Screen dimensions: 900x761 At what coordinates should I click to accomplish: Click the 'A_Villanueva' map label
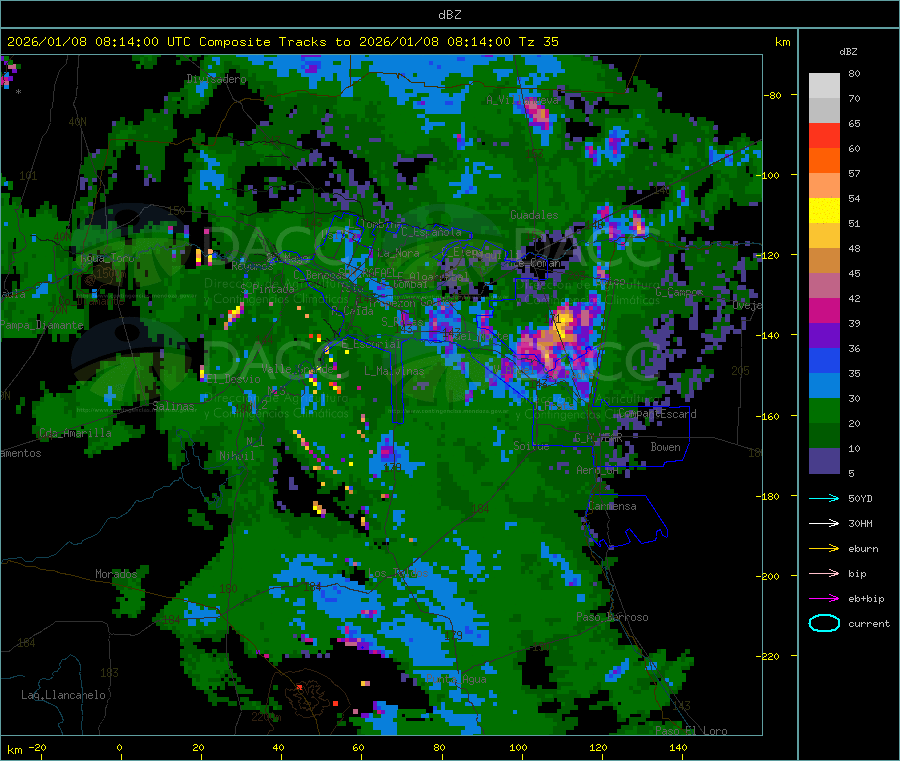coord(522,100)
